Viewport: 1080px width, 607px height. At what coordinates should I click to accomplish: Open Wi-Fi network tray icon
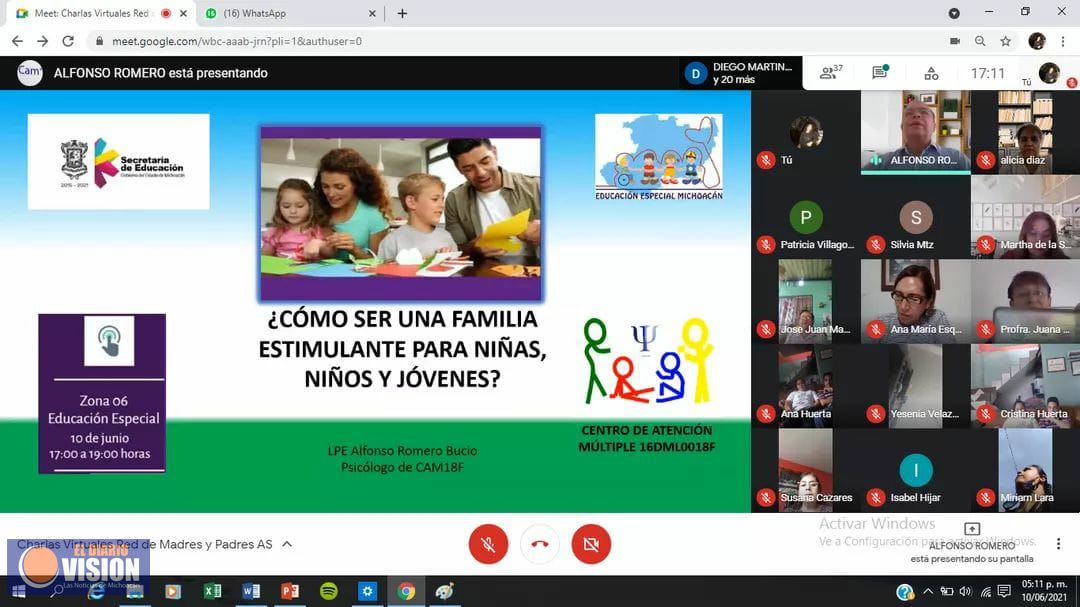coord(986,592)
